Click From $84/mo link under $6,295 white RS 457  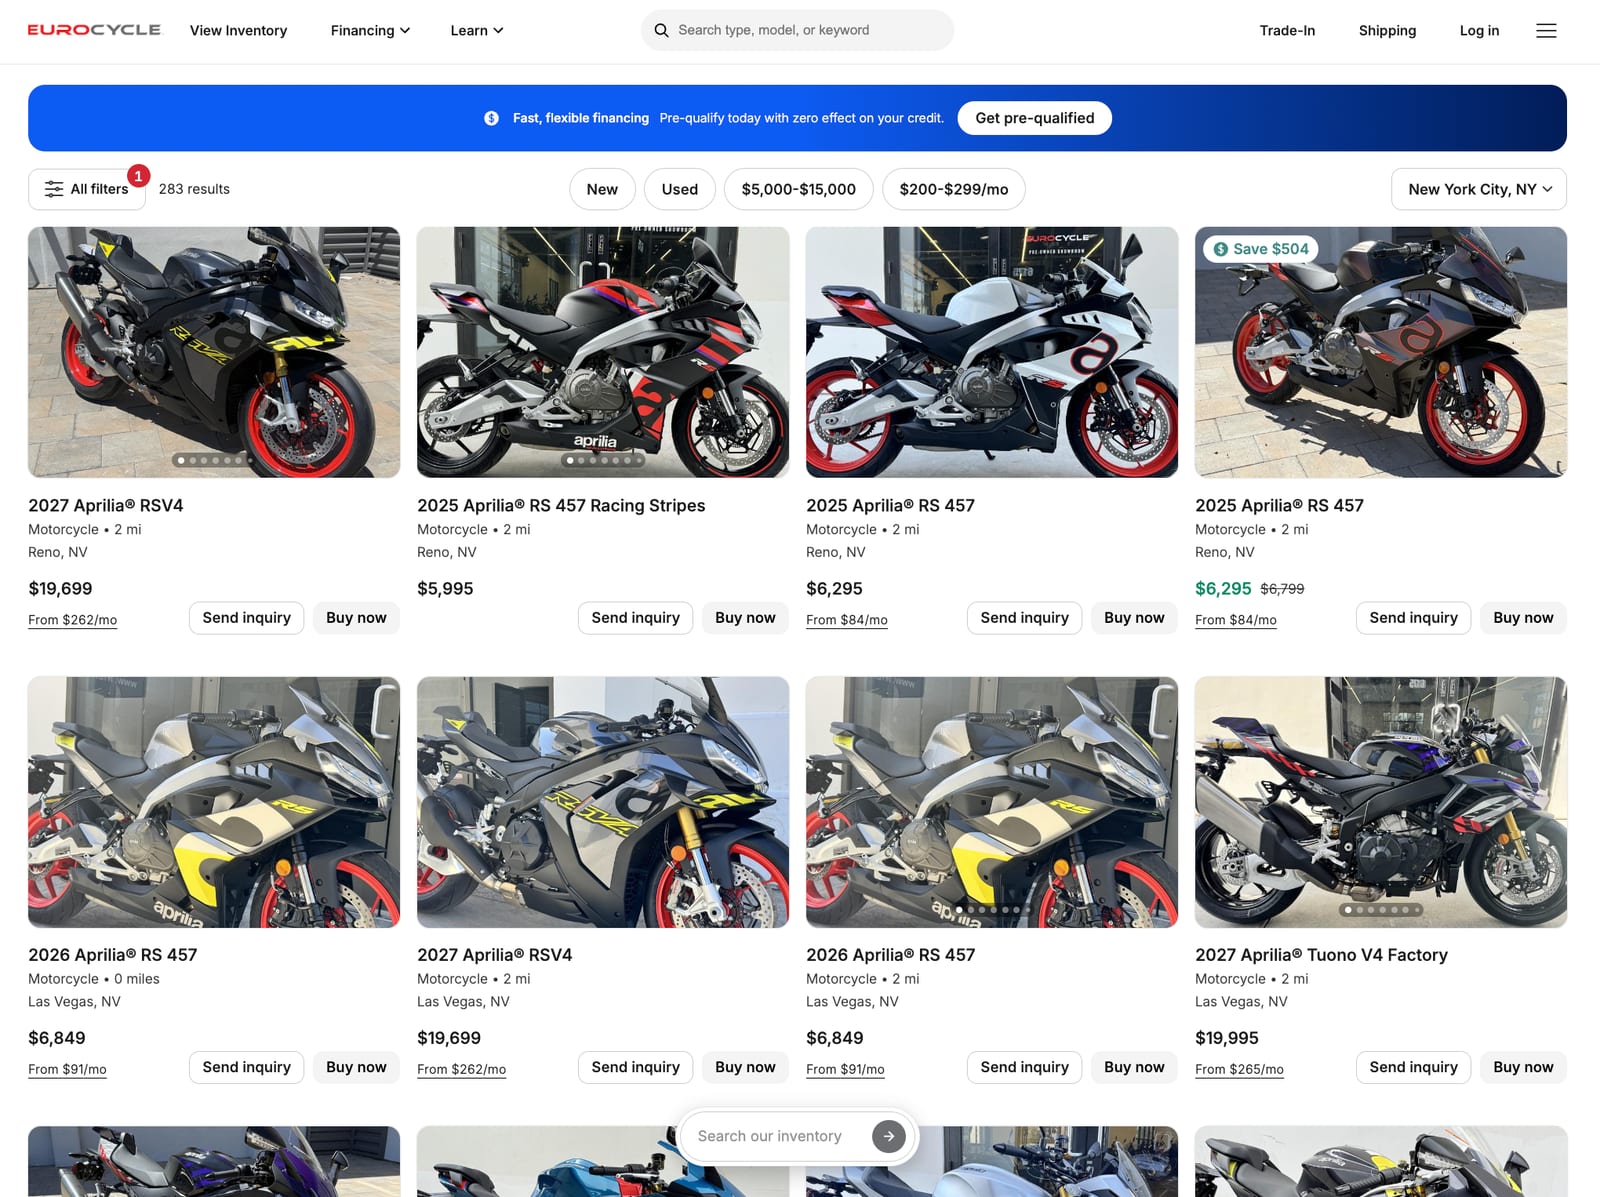tap(847, 620)
